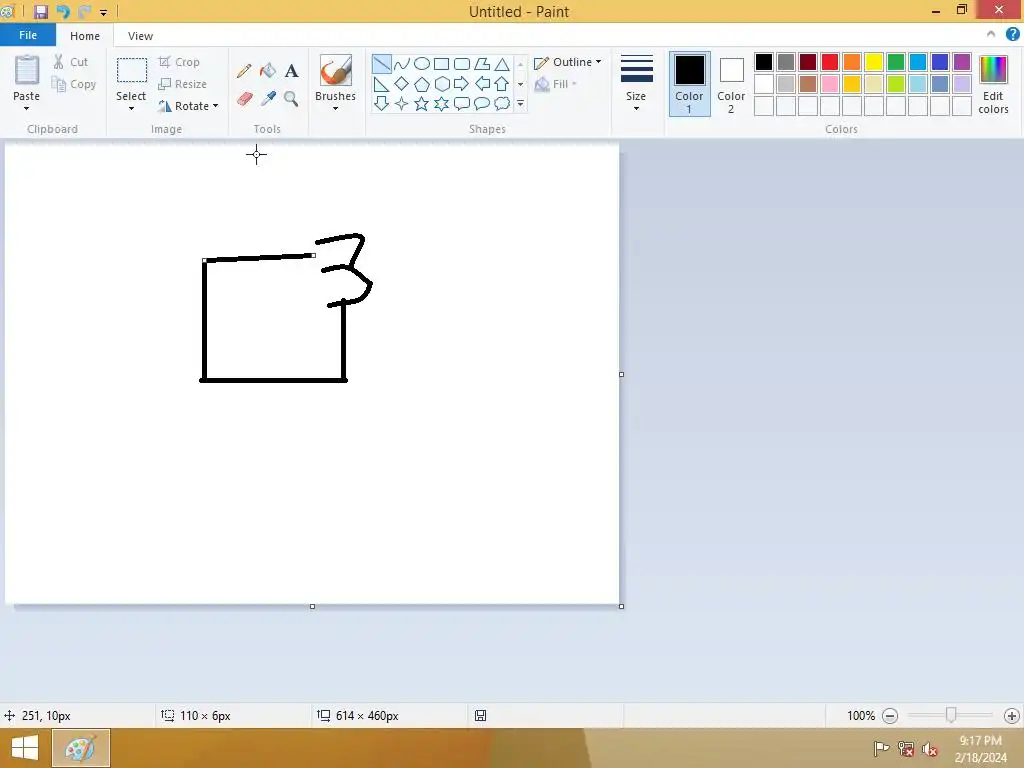Image resolution: width=1024 pixels, height=768 pixels.
Task: Choose the Rectangle shape
Action: point(441,64)
